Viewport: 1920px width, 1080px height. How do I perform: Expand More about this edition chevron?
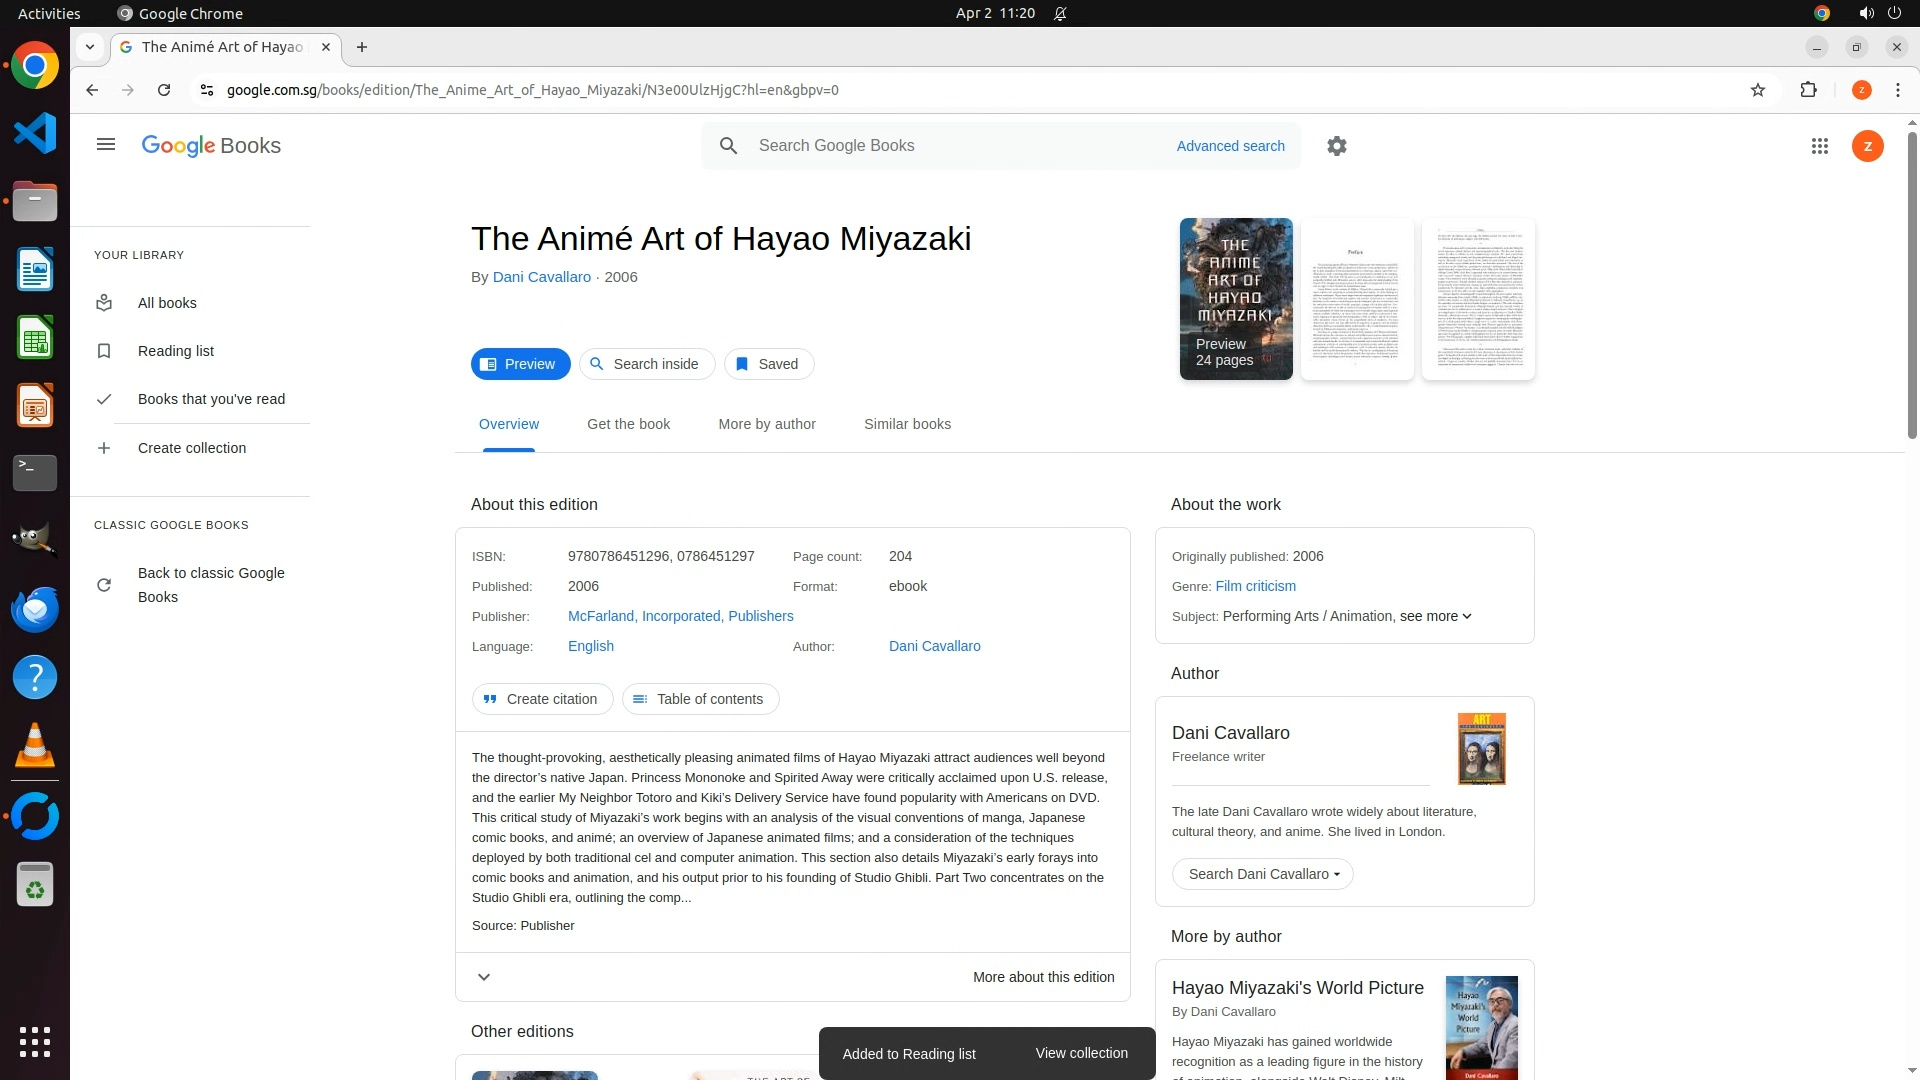click(484, 977)
